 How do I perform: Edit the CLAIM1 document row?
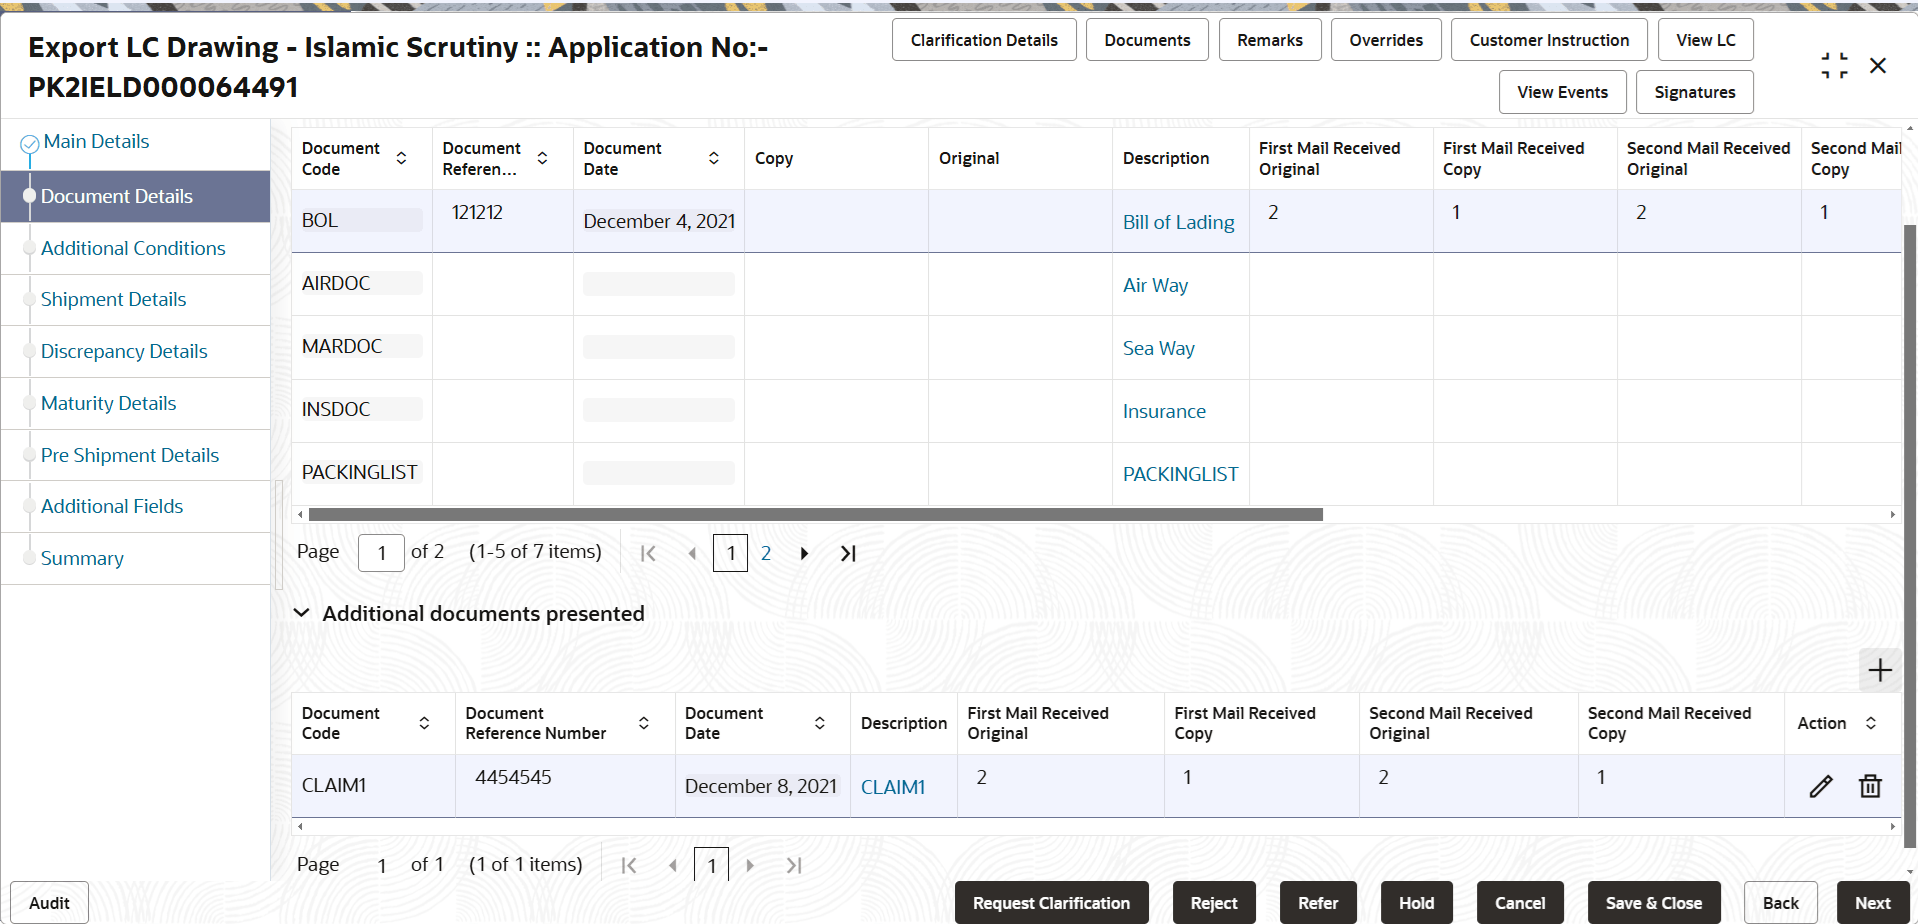click(x=1820, y=786)
